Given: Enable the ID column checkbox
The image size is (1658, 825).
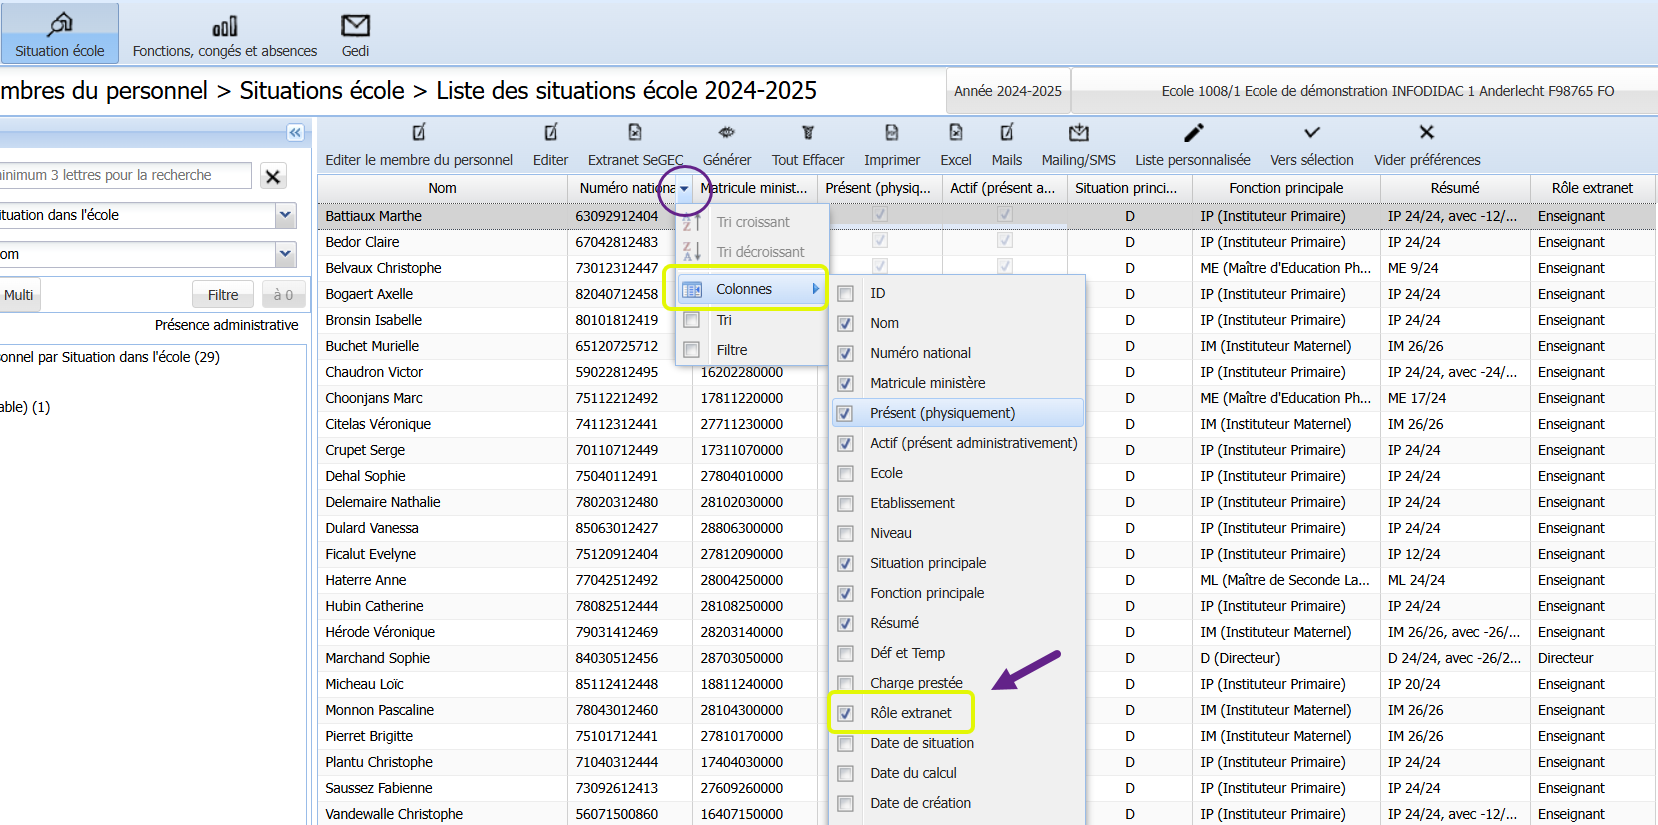Looking at the screenshot, I should (x=846, y=294).
